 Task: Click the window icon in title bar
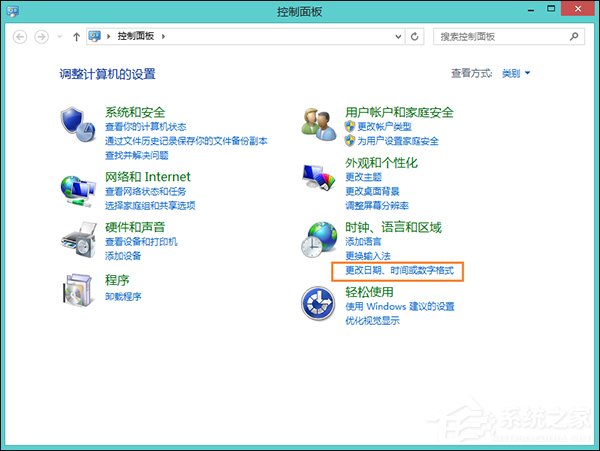click(13, 11)
